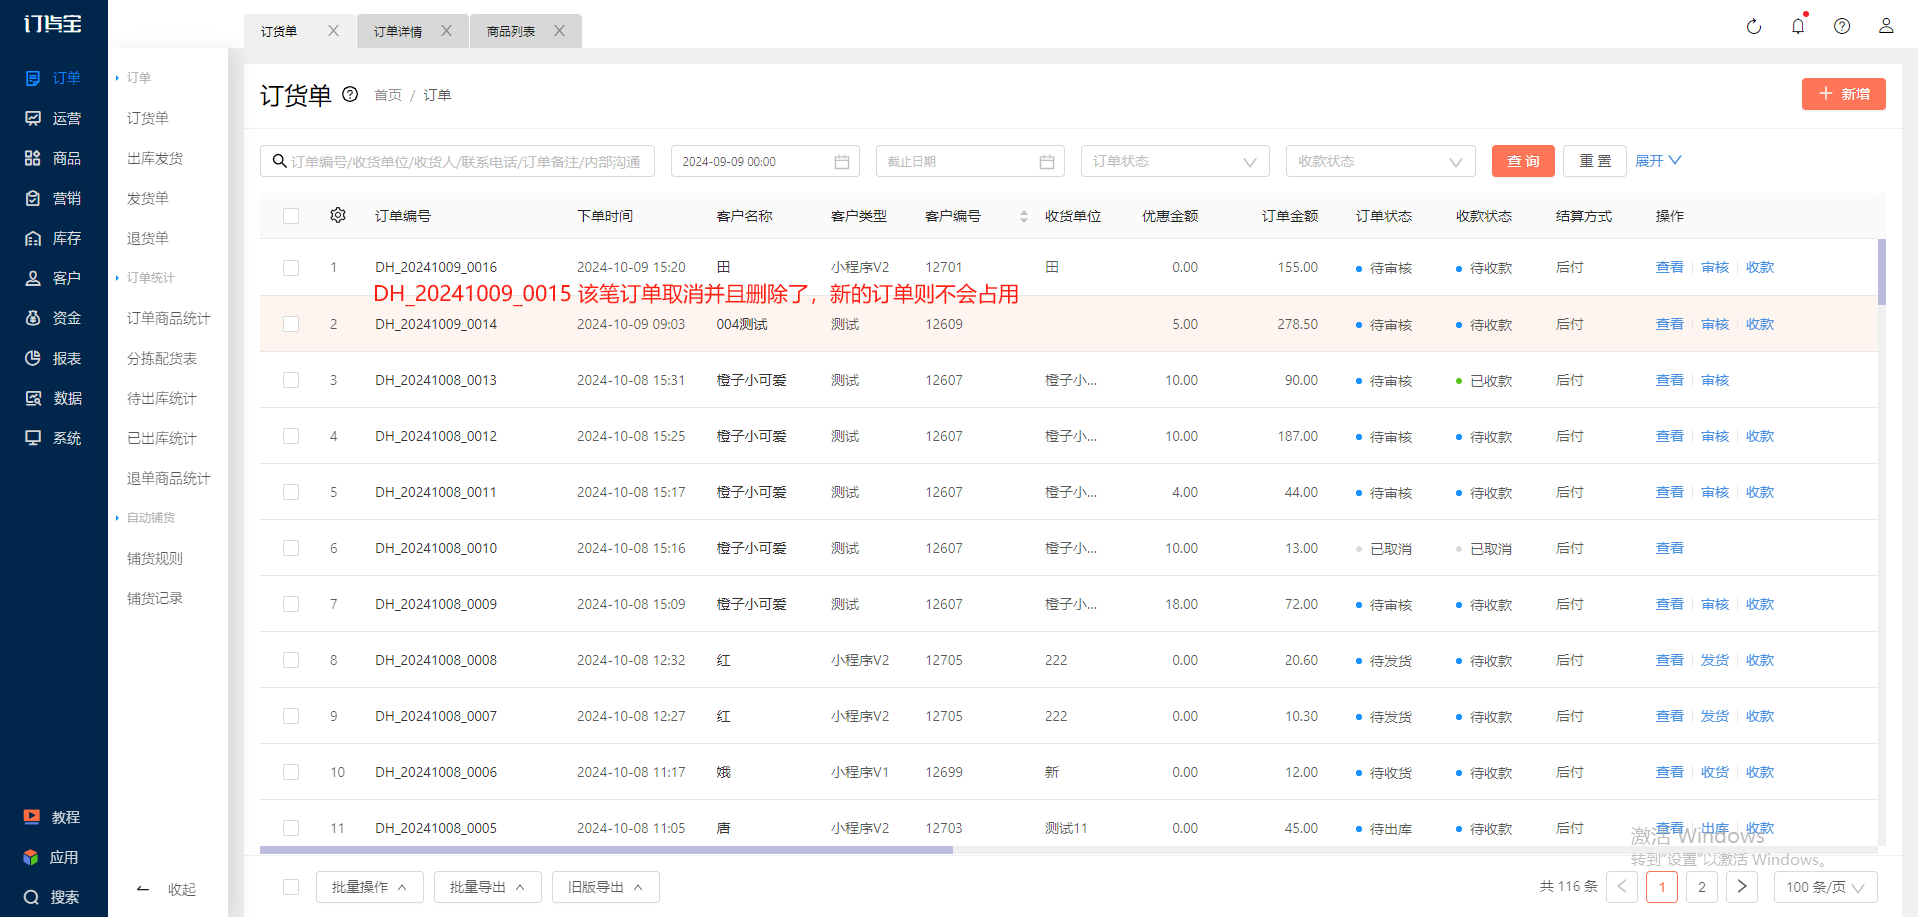Open the 教程 tutorial icon
1918x917 pixels.
click(x=32, y=817)
